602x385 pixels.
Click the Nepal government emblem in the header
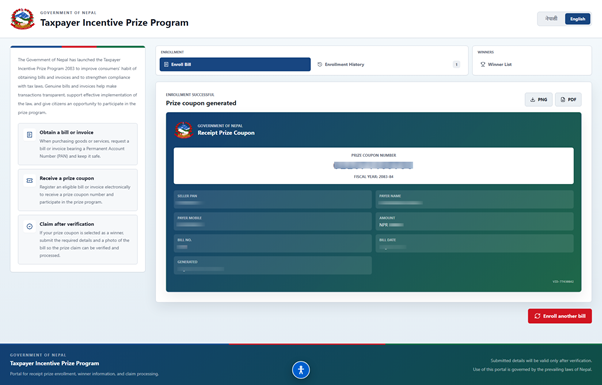click(x=23, y=19)
